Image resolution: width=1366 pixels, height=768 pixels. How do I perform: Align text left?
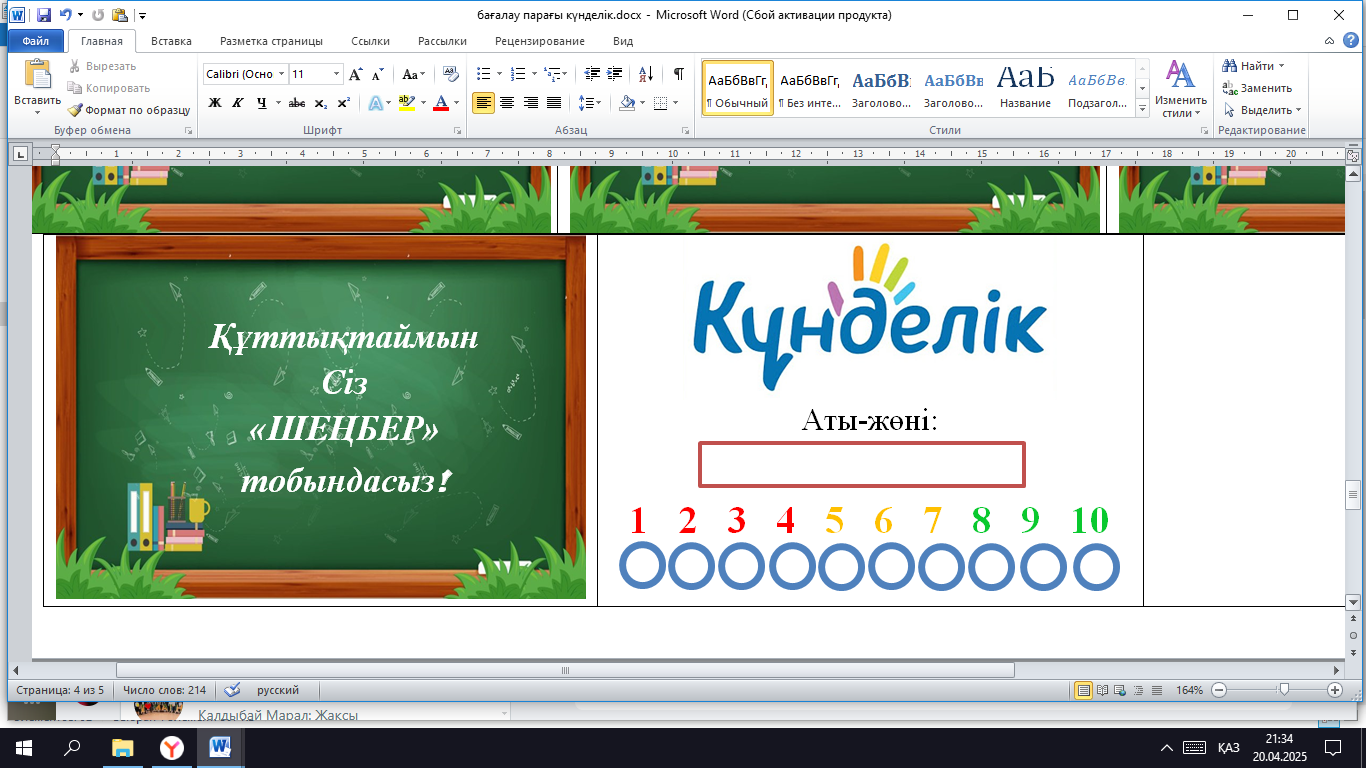pyautogui.click(x=484, y=103)
